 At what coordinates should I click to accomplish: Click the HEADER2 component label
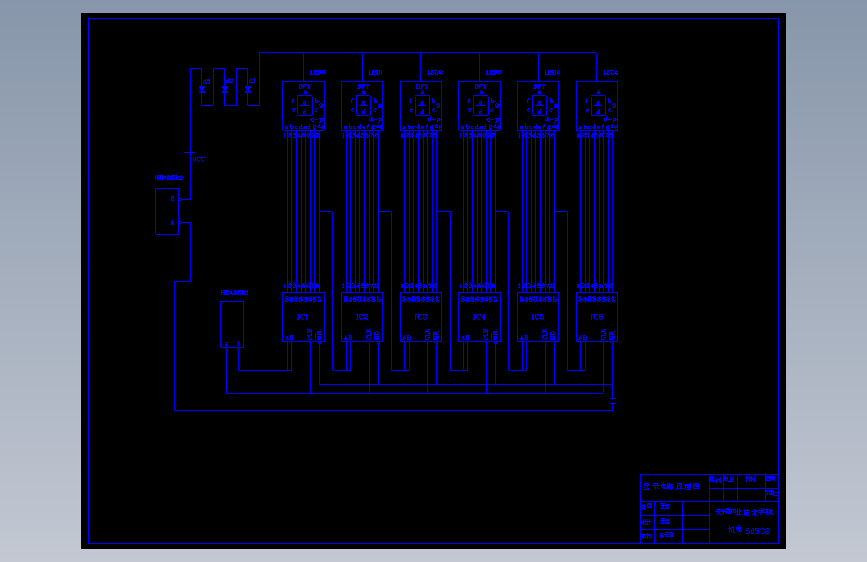169,178
